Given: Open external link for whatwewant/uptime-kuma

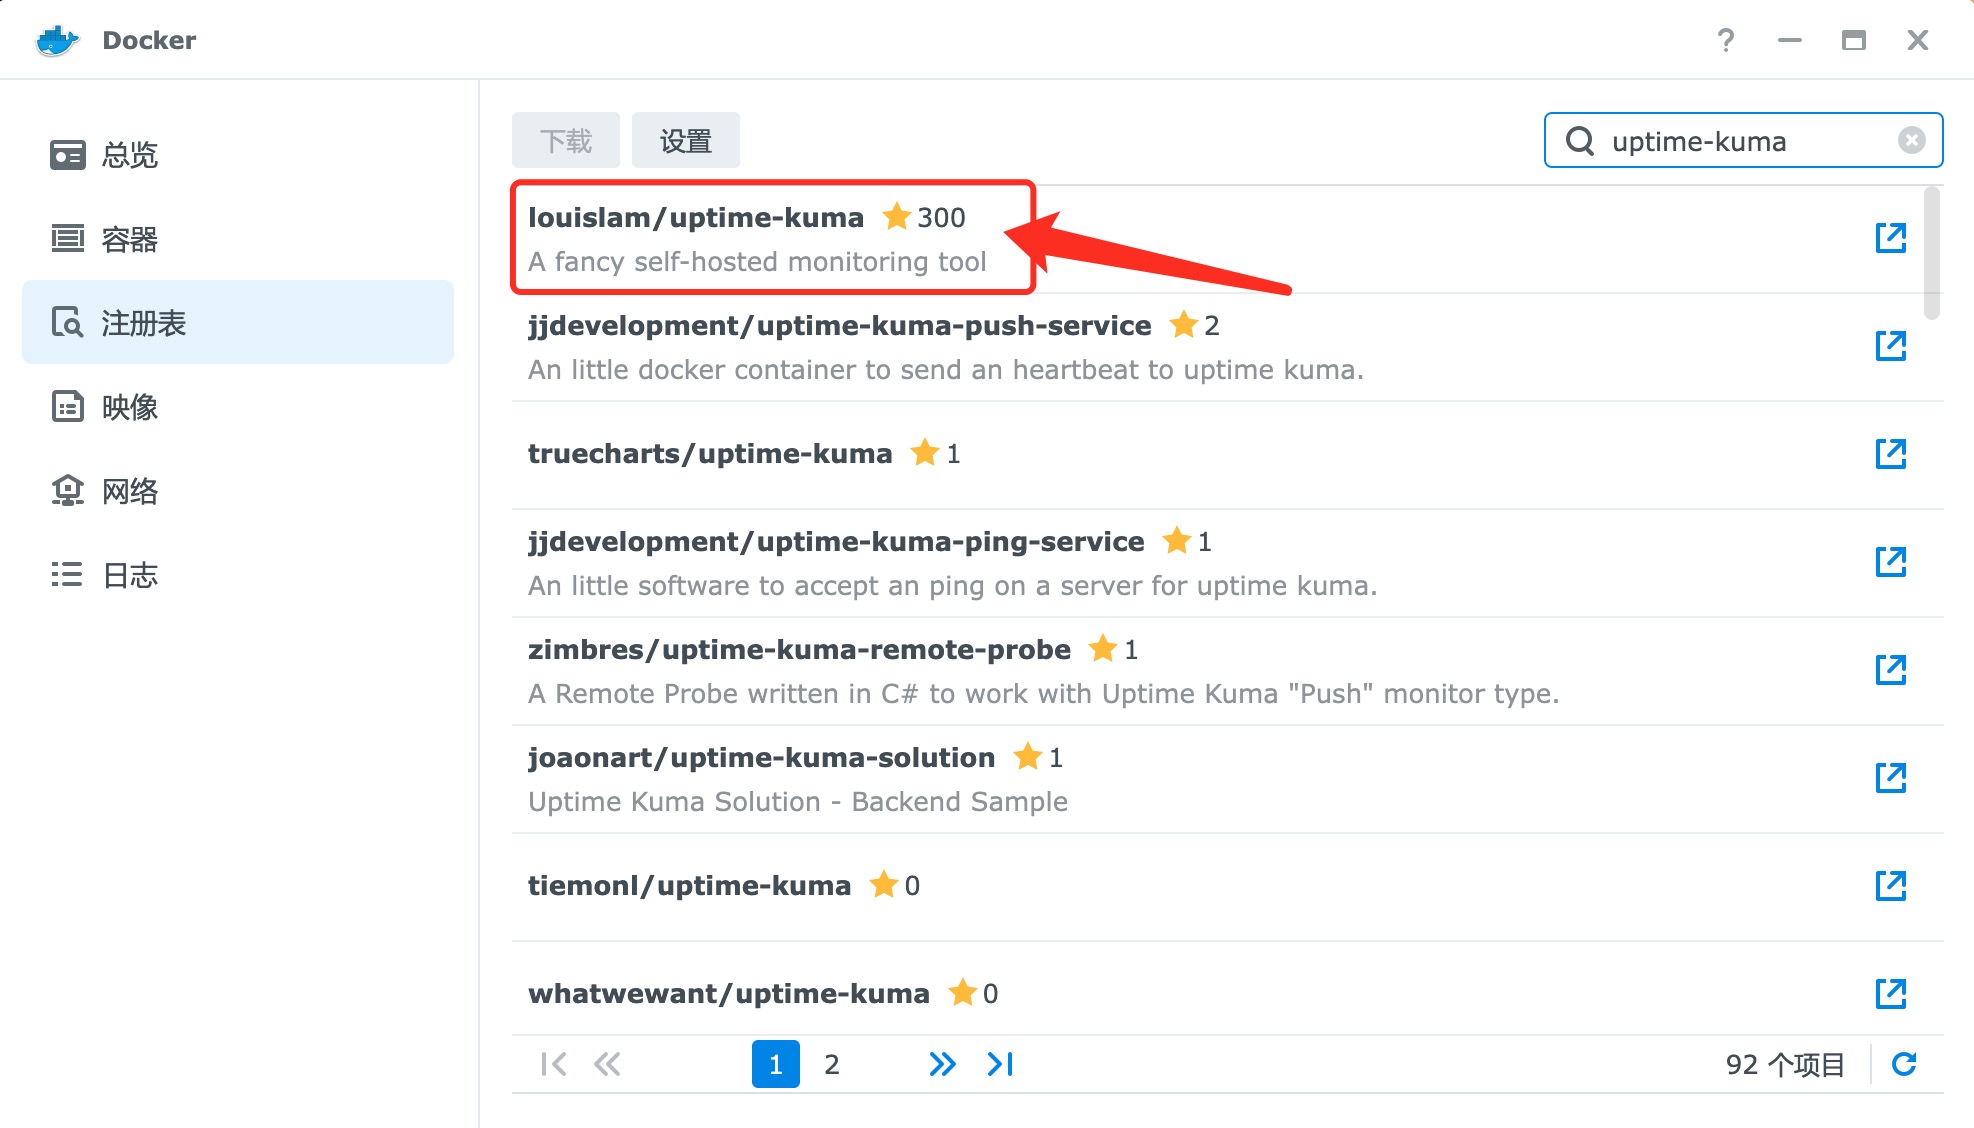Looking at the screenshot, I should (x=1890, y=994).
